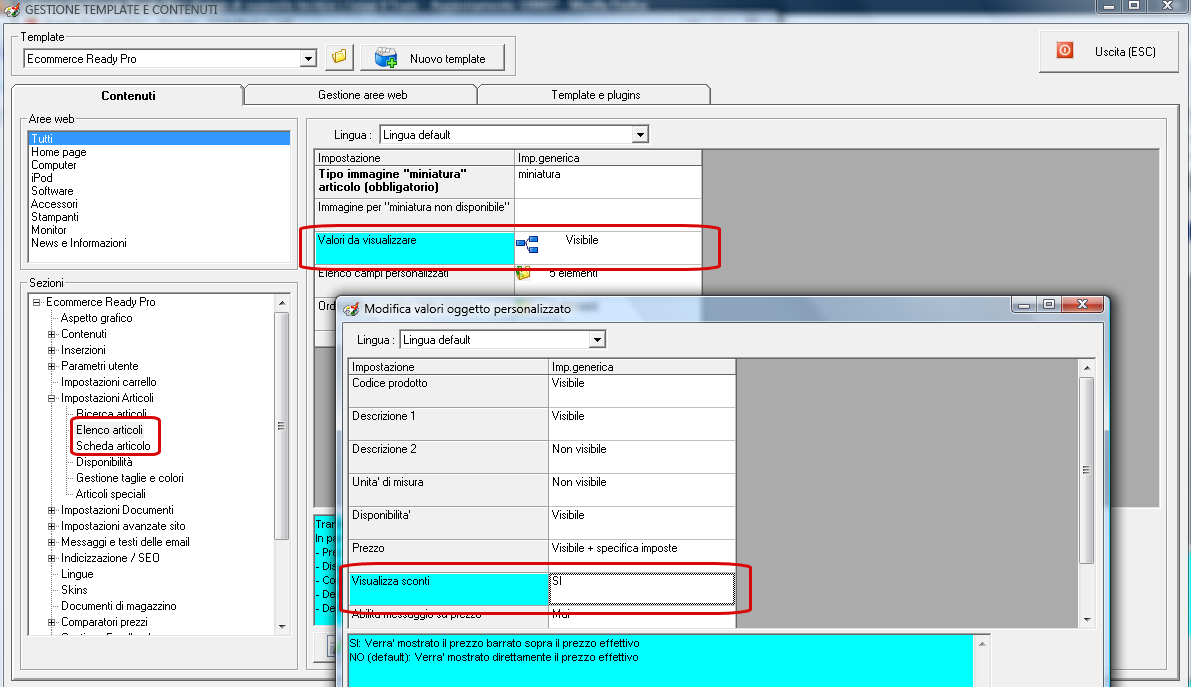Select Monitor in Aree web list
Image resolution: width=1191 pixels, height=687 pixels.
click(x=49, y=230)
